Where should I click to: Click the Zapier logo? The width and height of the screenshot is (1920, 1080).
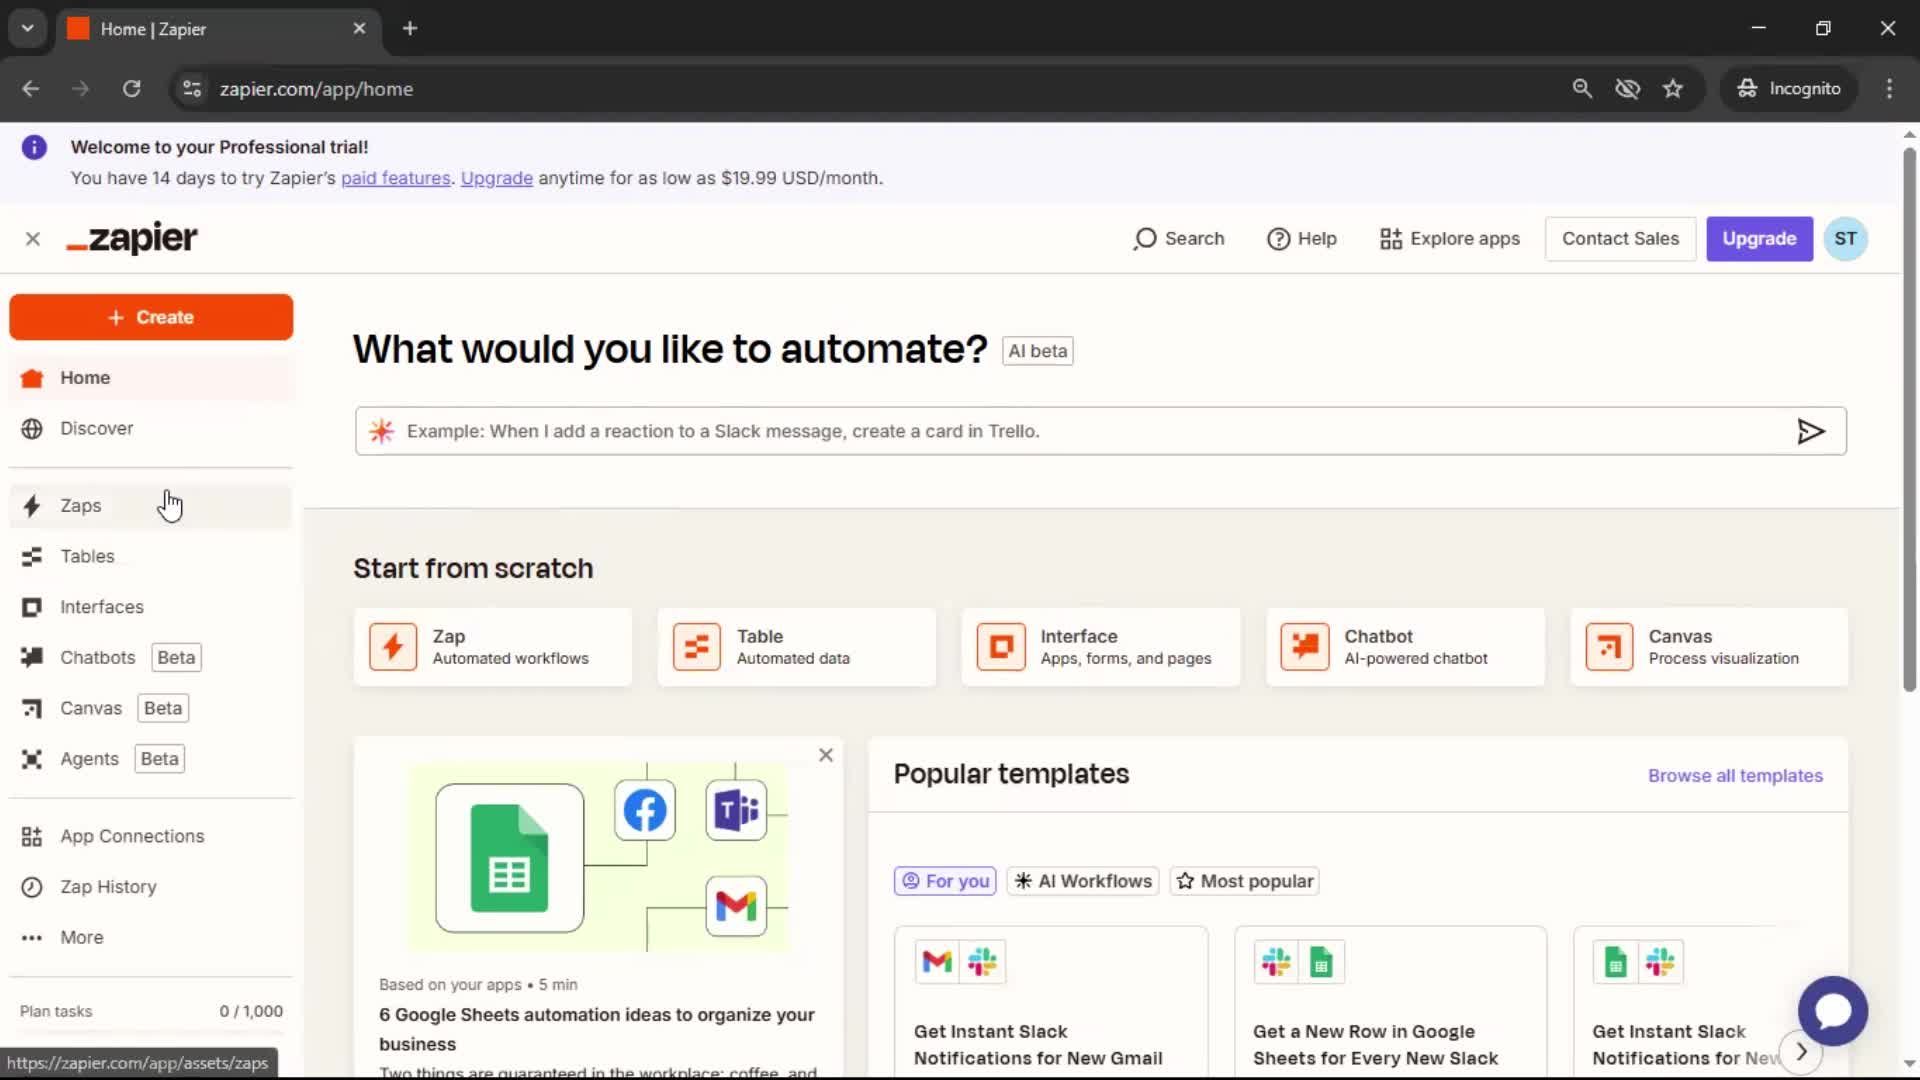(132, 238)
